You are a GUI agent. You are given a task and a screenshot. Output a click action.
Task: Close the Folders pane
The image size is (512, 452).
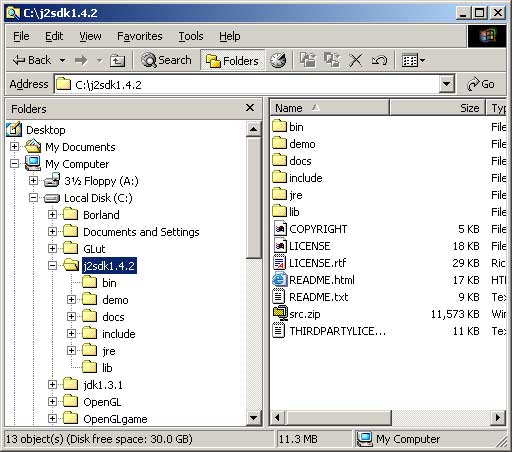click(x=250, y=108)
